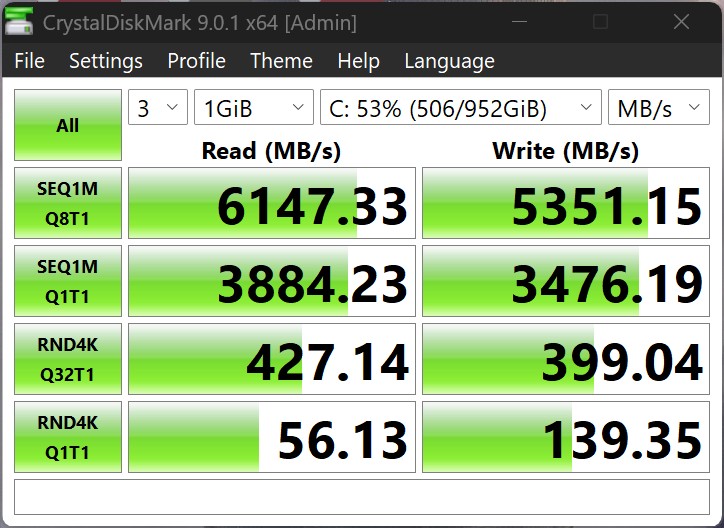Screen dimensions: 724x528
Task: Open the C: 53% drive selection dropdown
Action: click(x=461, y=107)
